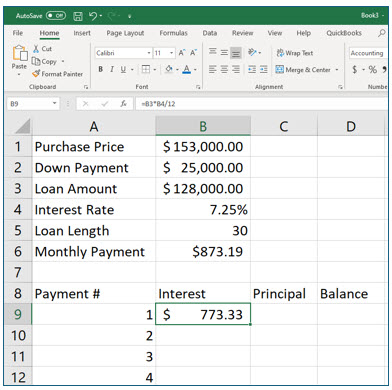
Task: Open the Clipboard dialog launcher
Action: (x=86, y=87)
